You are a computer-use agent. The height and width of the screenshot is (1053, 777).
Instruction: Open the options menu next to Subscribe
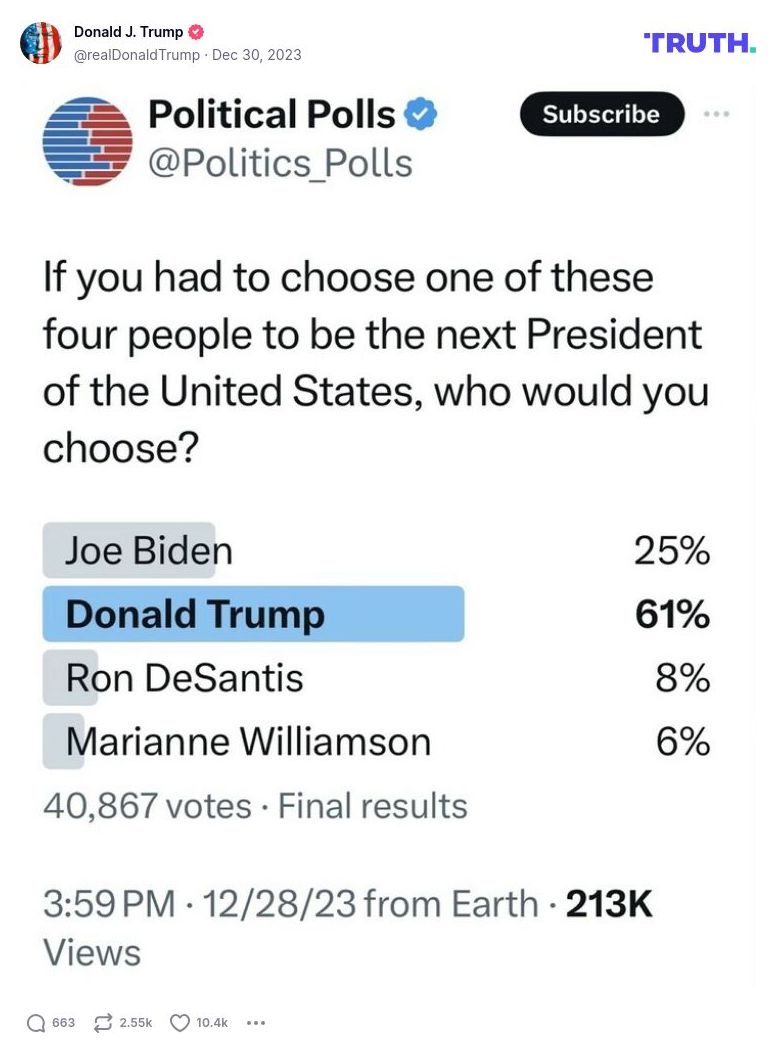[x=716, y=114]
